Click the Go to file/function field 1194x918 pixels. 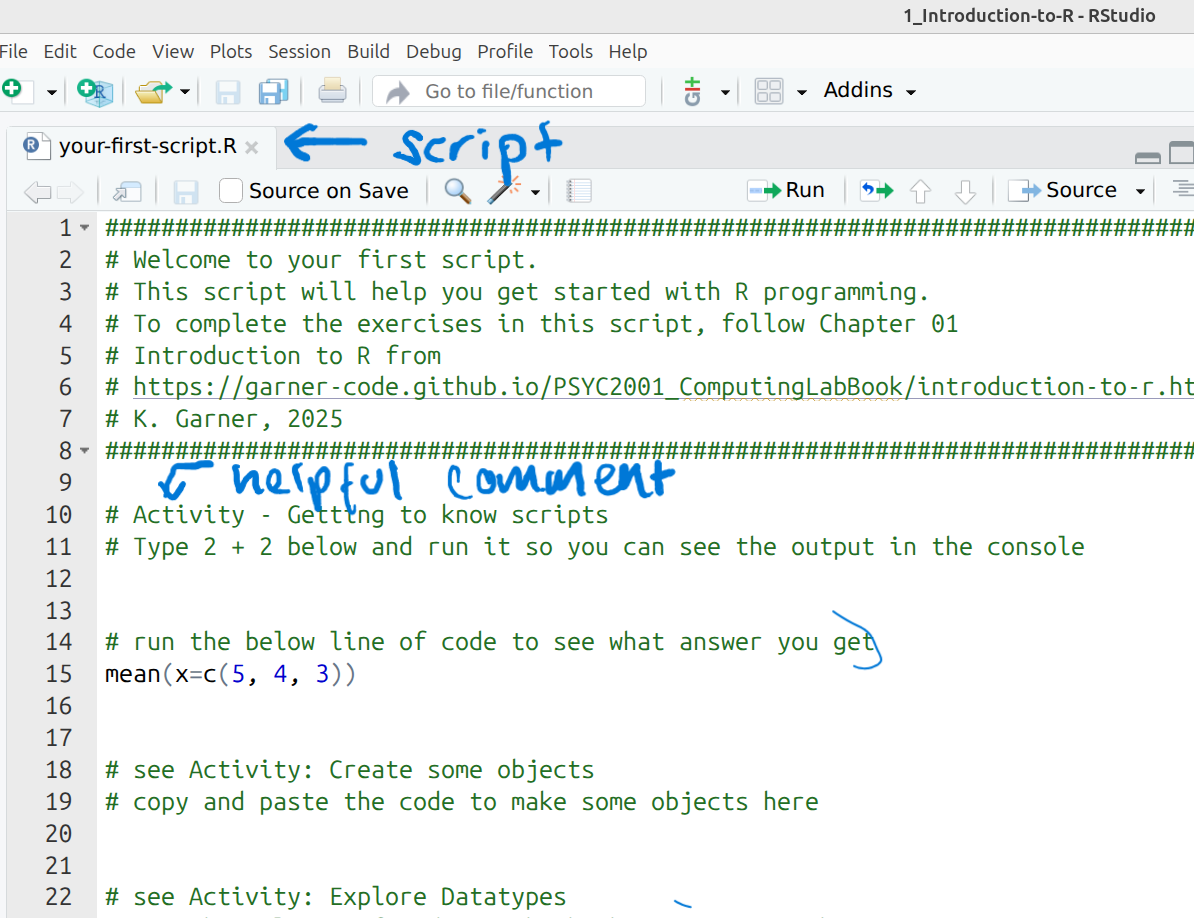point(510,90)
